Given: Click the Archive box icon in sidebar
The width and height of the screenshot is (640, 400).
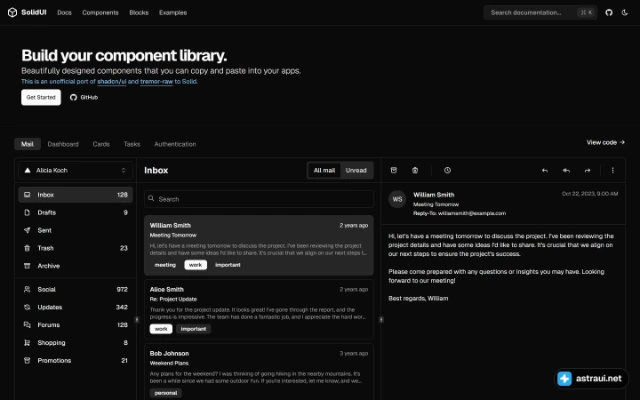Looking at the screenshot, I should coord(27,266).
